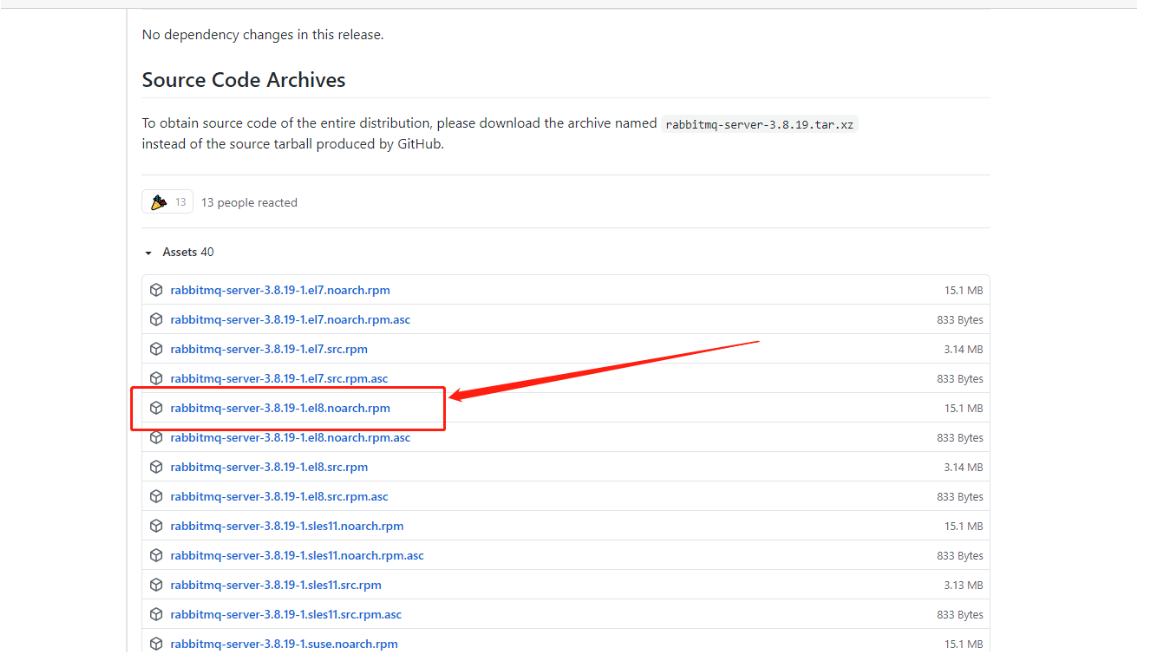This screenshot has height=665, width=1152.
Task: Click the 15.1 MB size of sles11.noarch.rpm
Action: 963,526
